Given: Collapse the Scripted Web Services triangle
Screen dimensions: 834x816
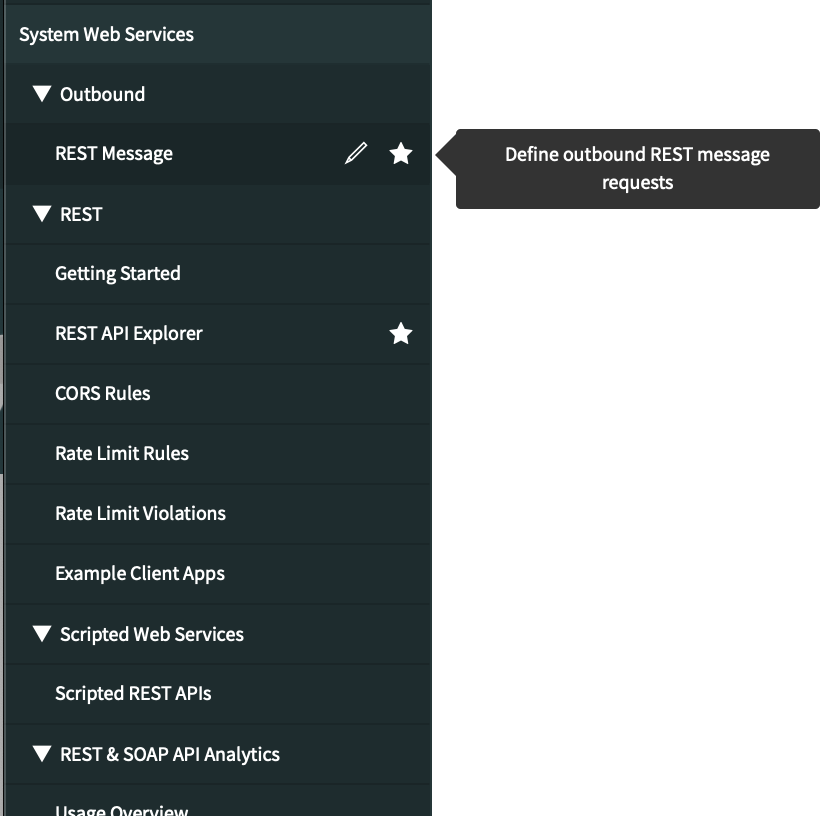Looking at the screenshot, I should [41, 634].
